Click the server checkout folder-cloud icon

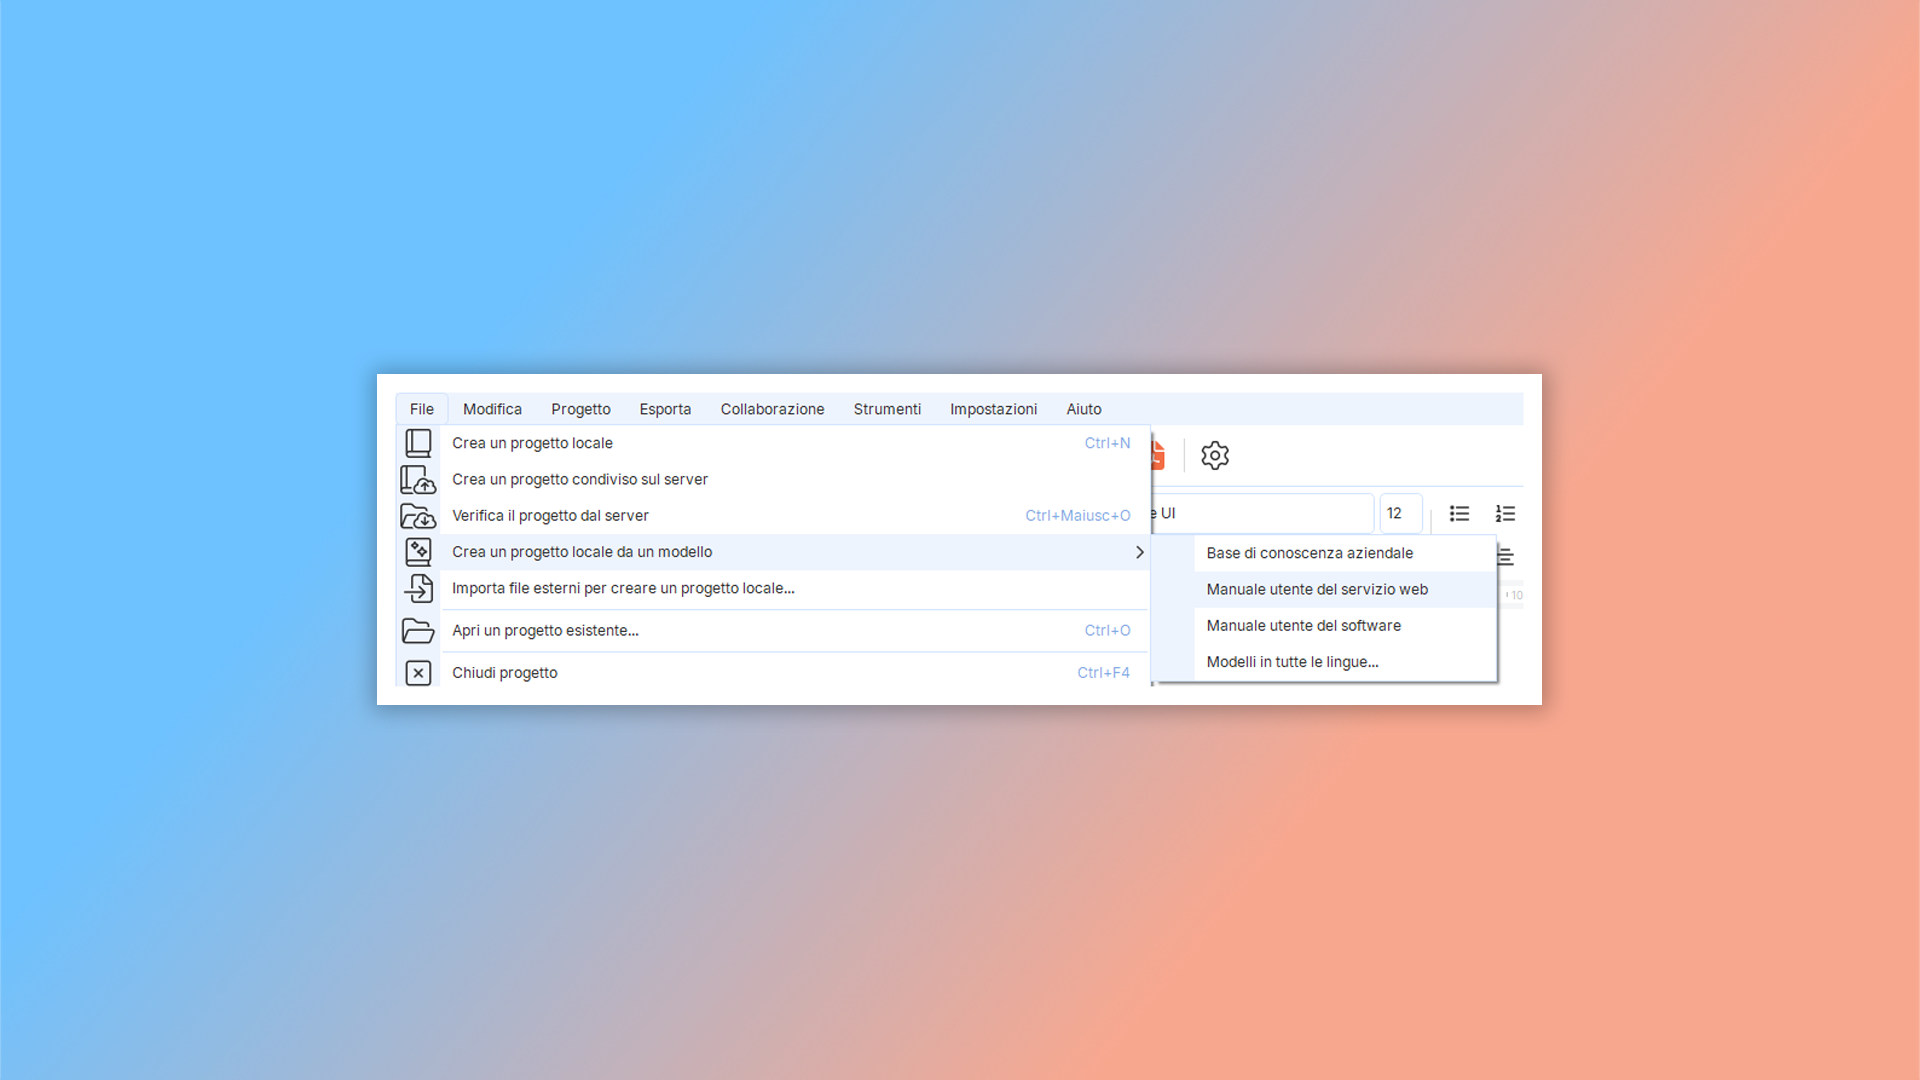[418, 516]
